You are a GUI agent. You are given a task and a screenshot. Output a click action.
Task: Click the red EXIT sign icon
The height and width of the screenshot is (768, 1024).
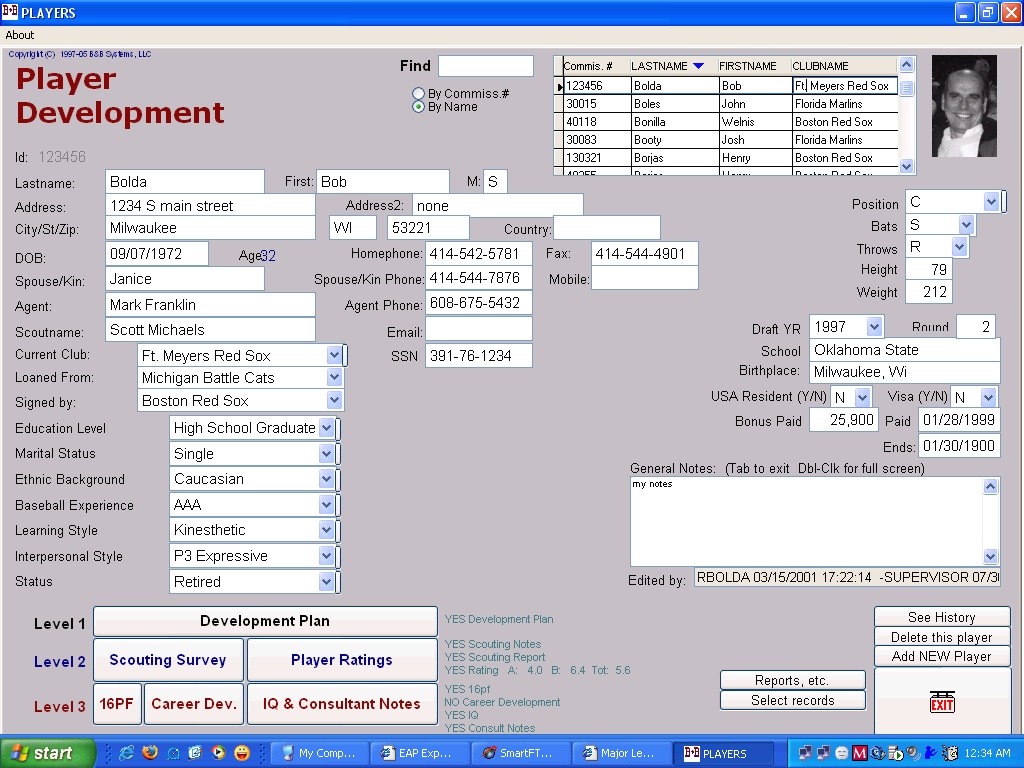tap(942, 703)
